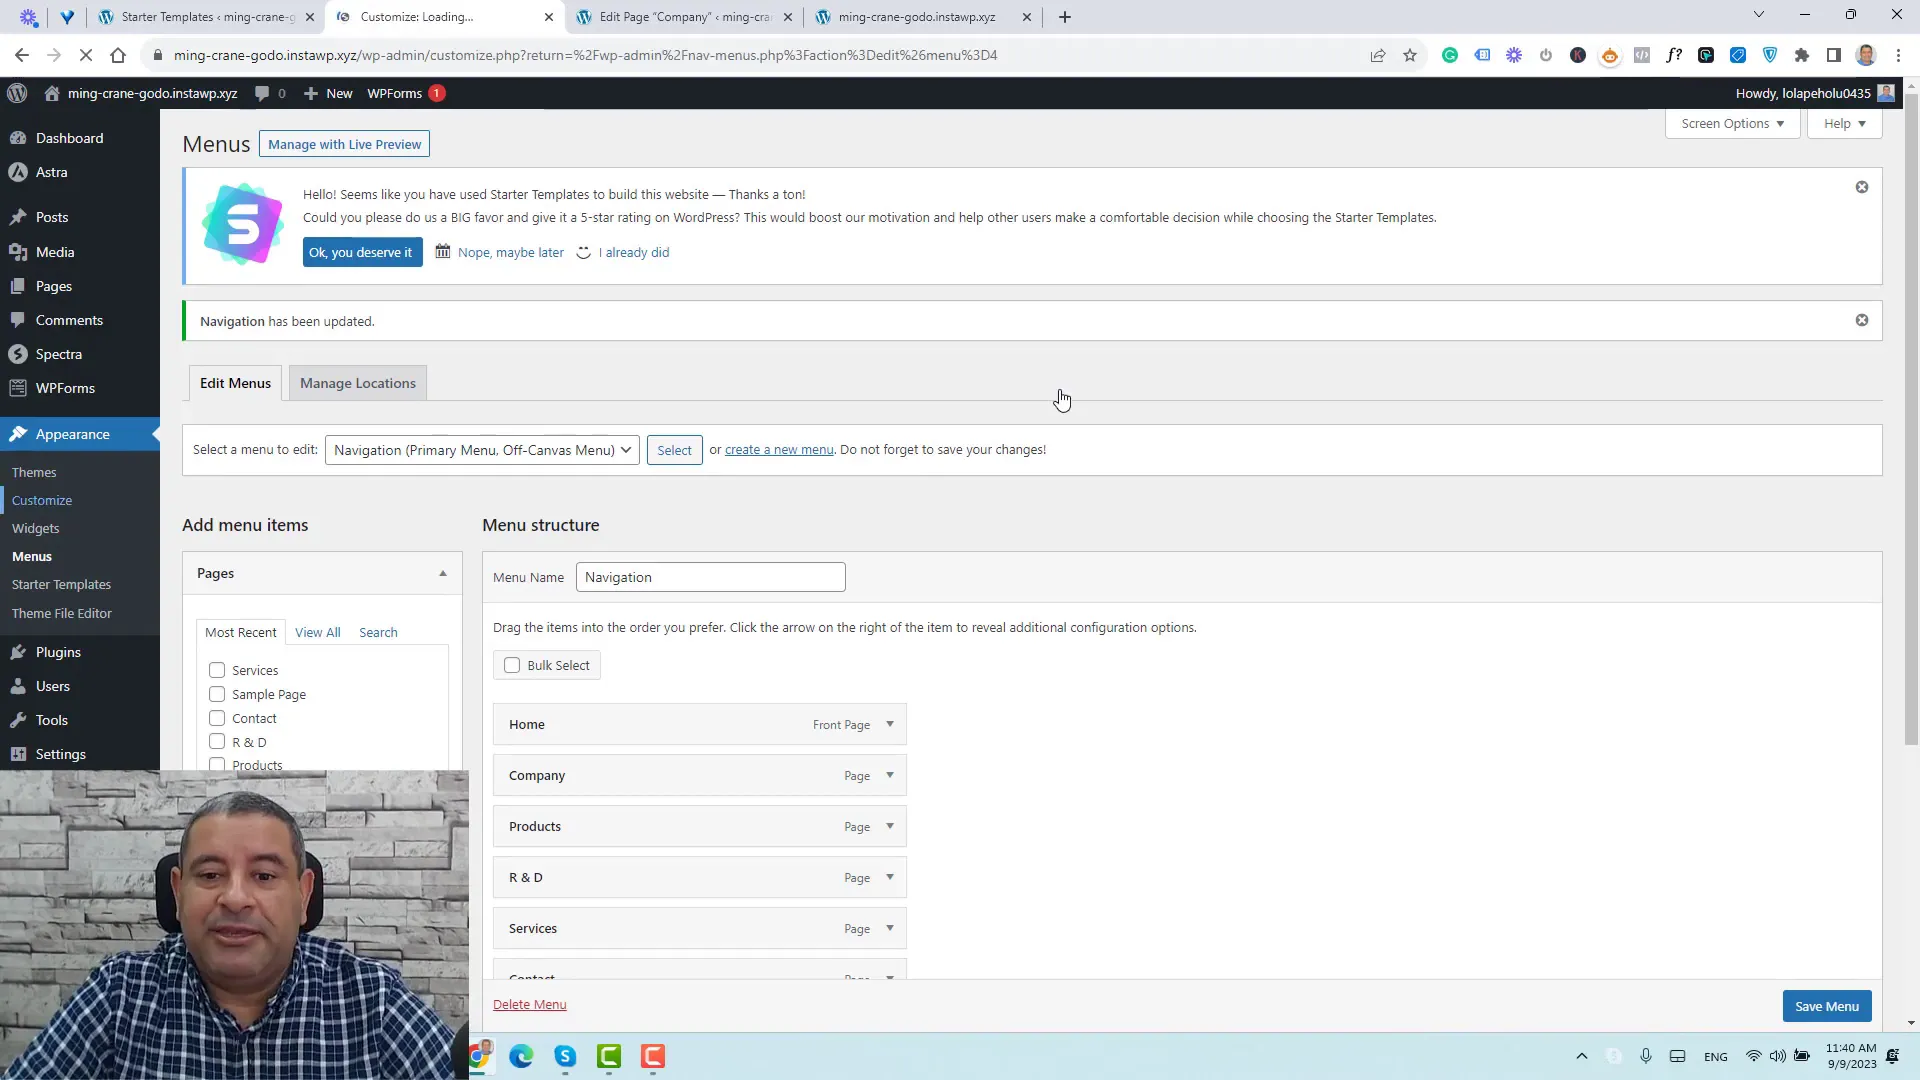Expand the Products menu item options

pos(890,825)
